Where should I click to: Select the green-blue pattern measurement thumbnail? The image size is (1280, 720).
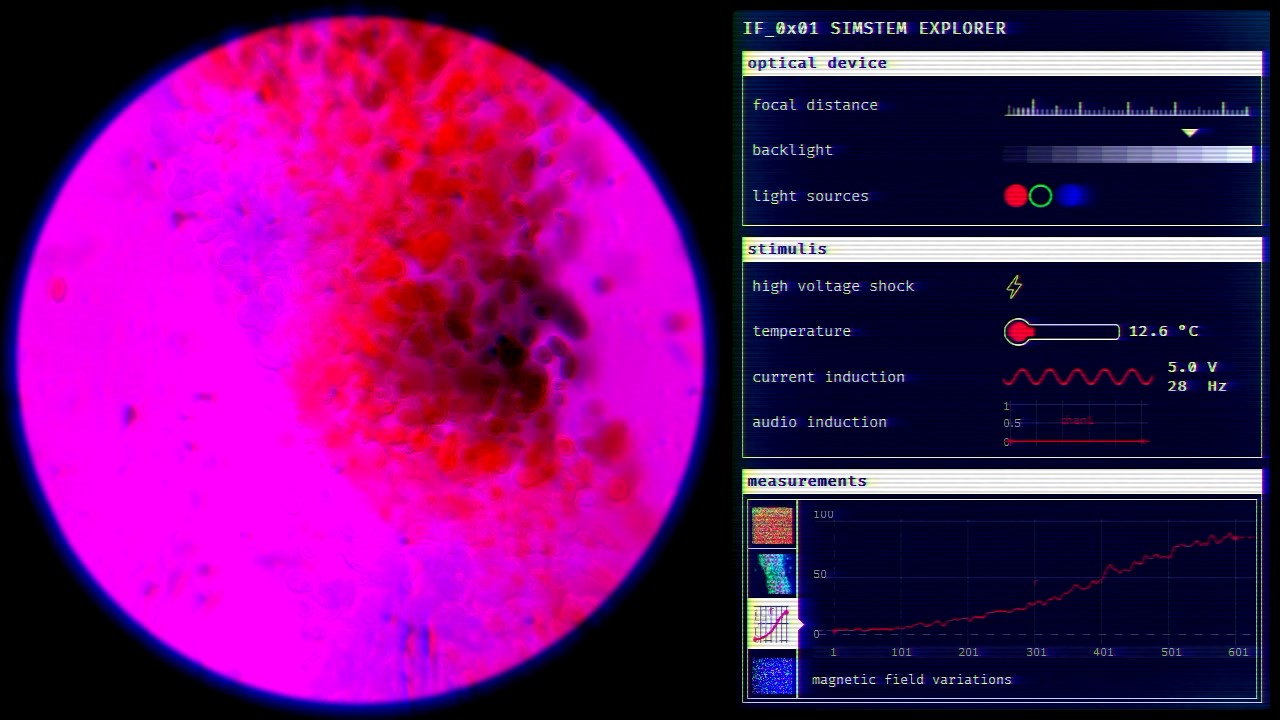[x=772, y=574]
